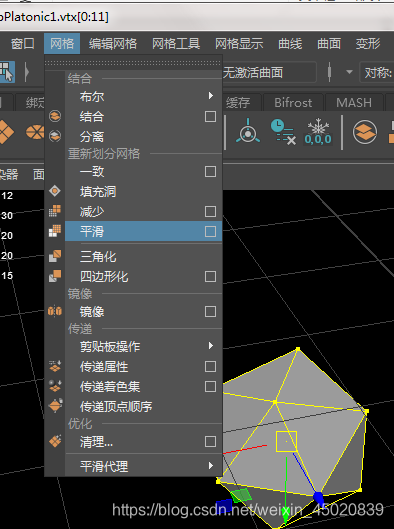This screenshot has width=394, height=529.
Task: Open the 网格工具 menu
Action: (176, 44)
